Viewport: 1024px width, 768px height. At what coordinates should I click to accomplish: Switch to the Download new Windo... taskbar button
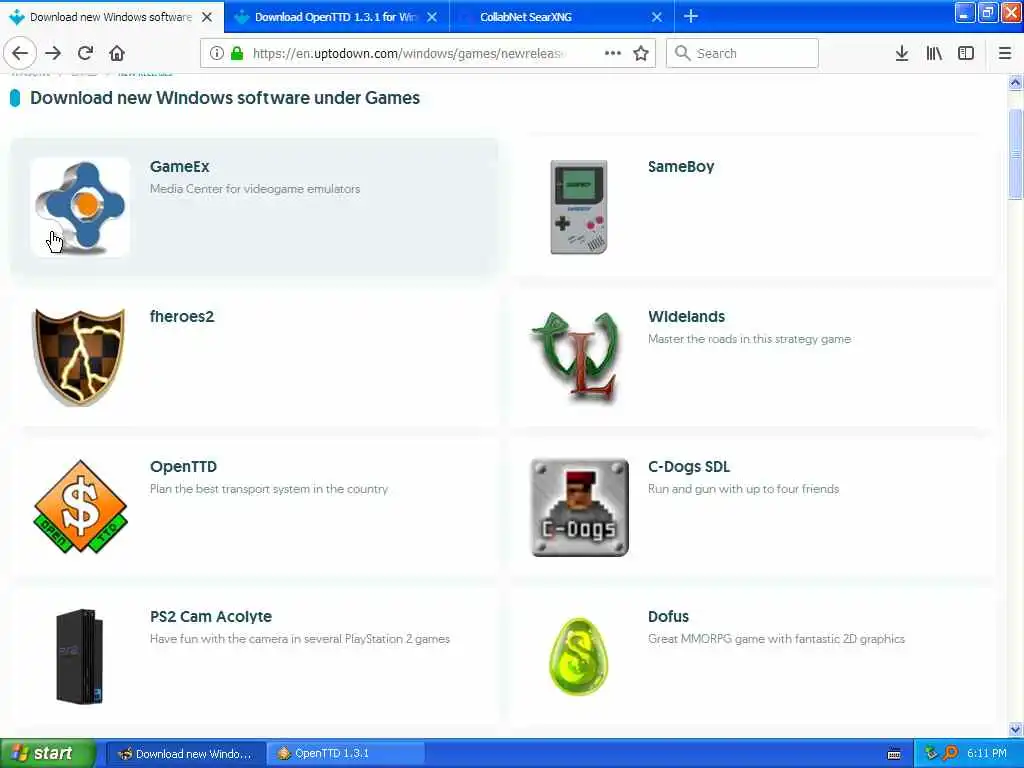tap(186, 754)
